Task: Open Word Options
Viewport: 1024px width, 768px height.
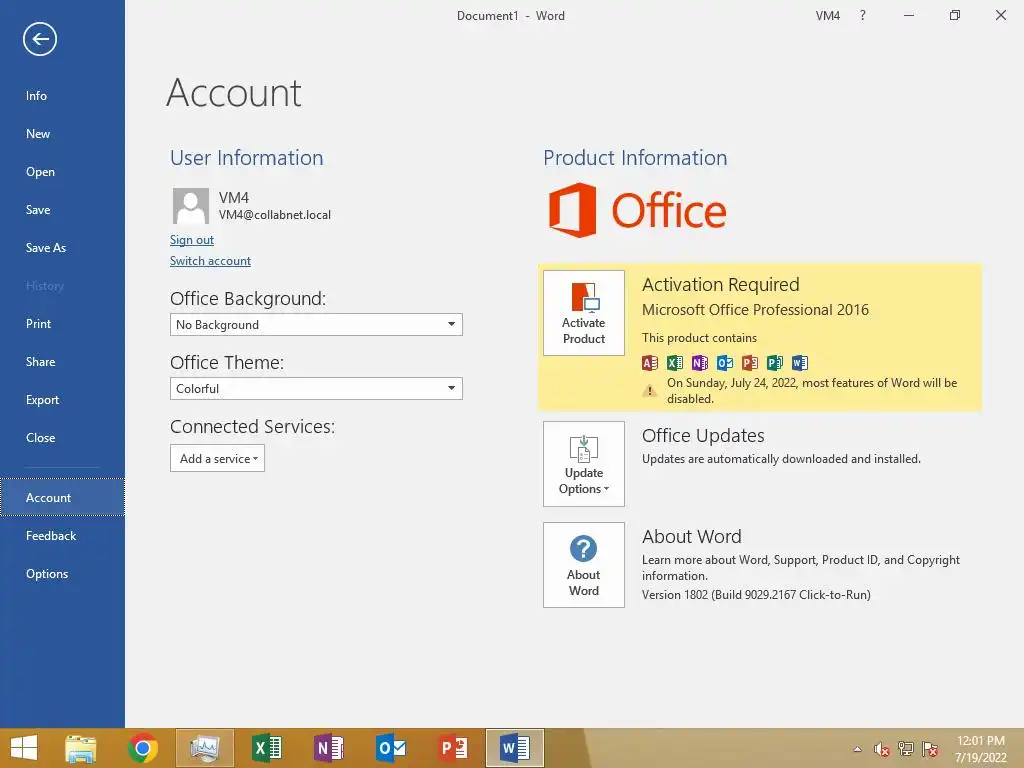Action: pyautogui.click(x=47, y=574)
